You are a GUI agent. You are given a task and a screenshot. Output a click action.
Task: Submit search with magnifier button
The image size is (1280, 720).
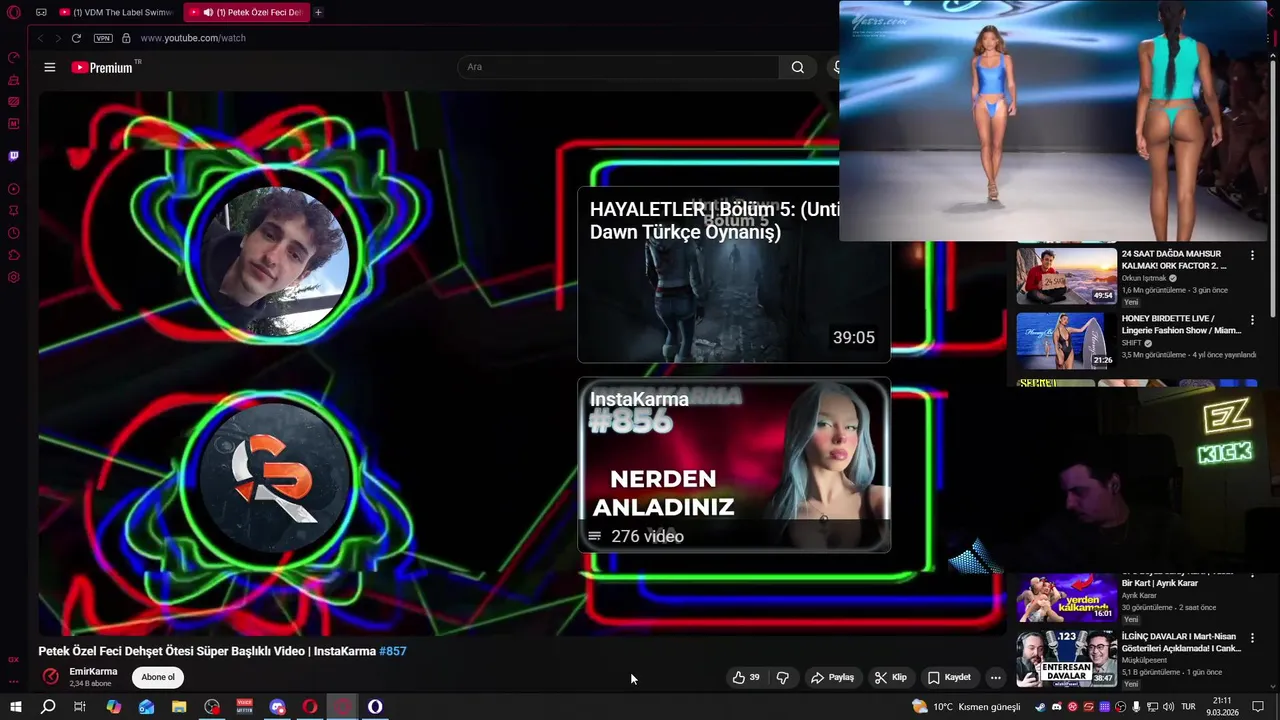click(x=797, y=67)
